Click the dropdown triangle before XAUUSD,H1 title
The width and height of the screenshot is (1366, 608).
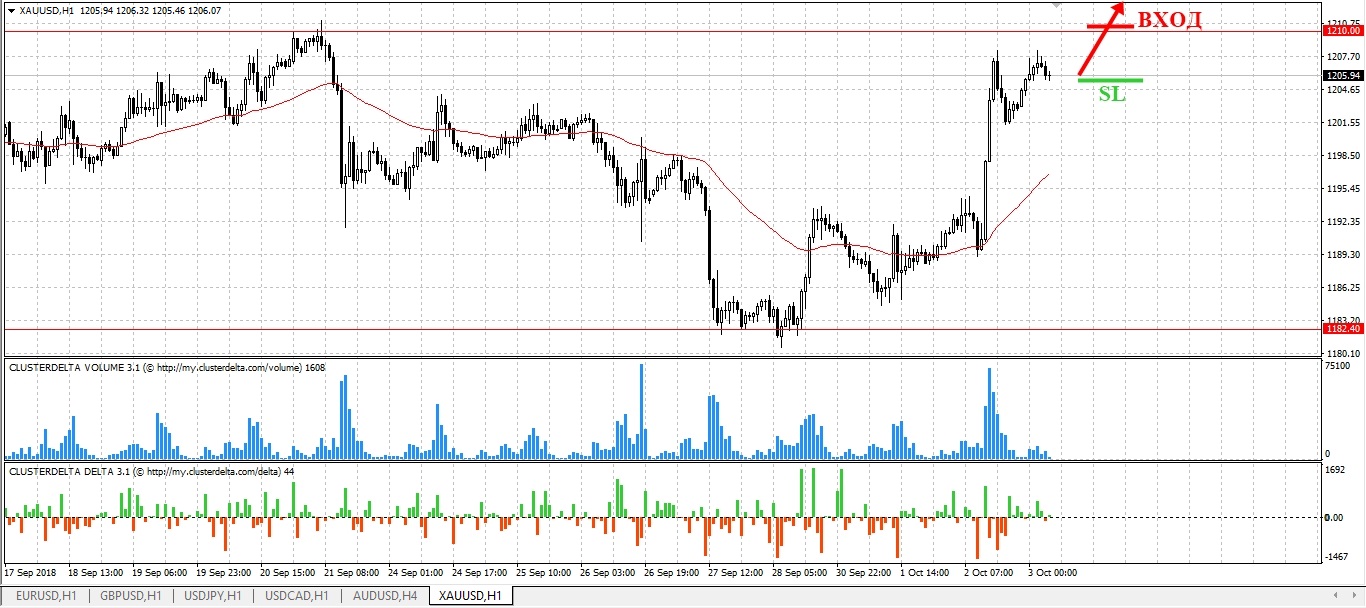click(x=11, y=10)
